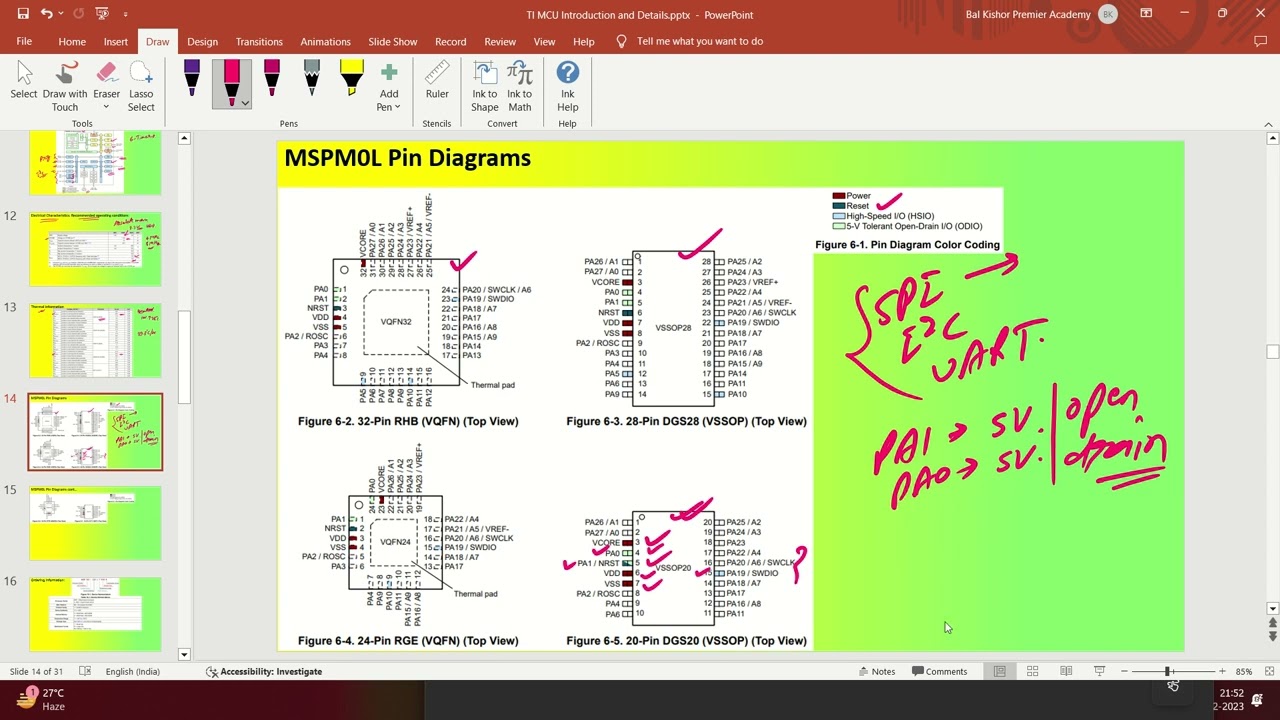Viewport: 1280px width, 720px height.
Task: Click English (India) language indicator
Action: (133, 671)
